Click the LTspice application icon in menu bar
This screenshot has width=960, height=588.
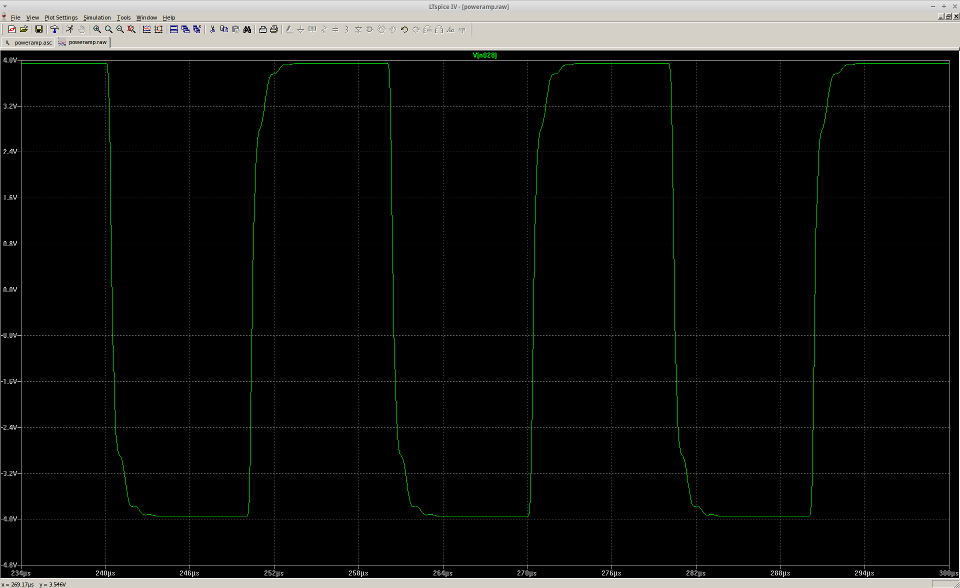coord(4,17)
